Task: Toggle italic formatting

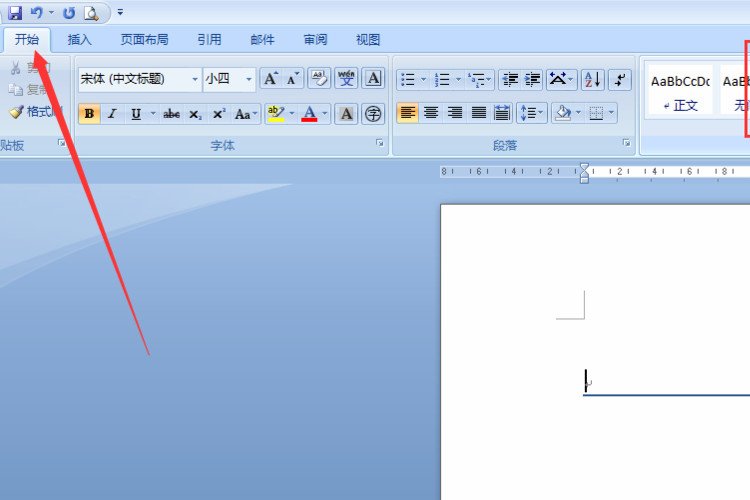Action: [112, 114]
